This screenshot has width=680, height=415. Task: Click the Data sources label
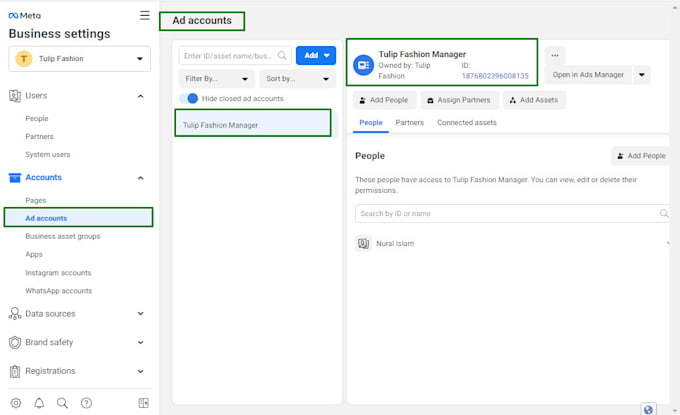[50, 314]
